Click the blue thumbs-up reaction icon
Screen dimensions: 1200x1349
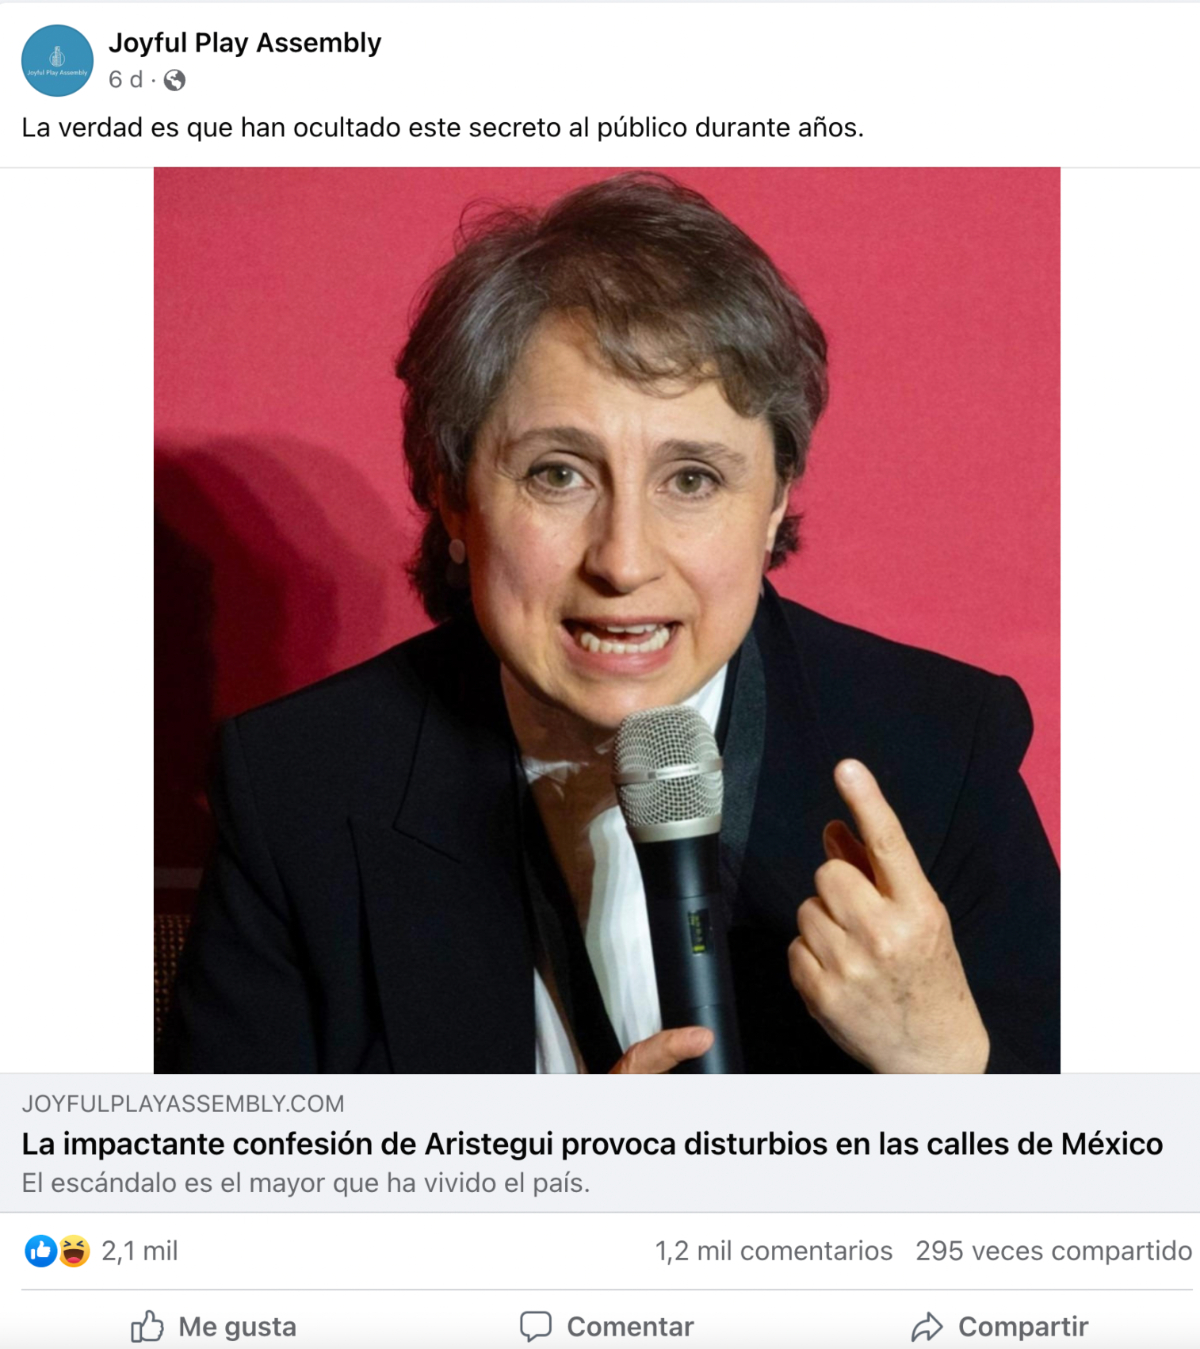(x=41, y=1251)
